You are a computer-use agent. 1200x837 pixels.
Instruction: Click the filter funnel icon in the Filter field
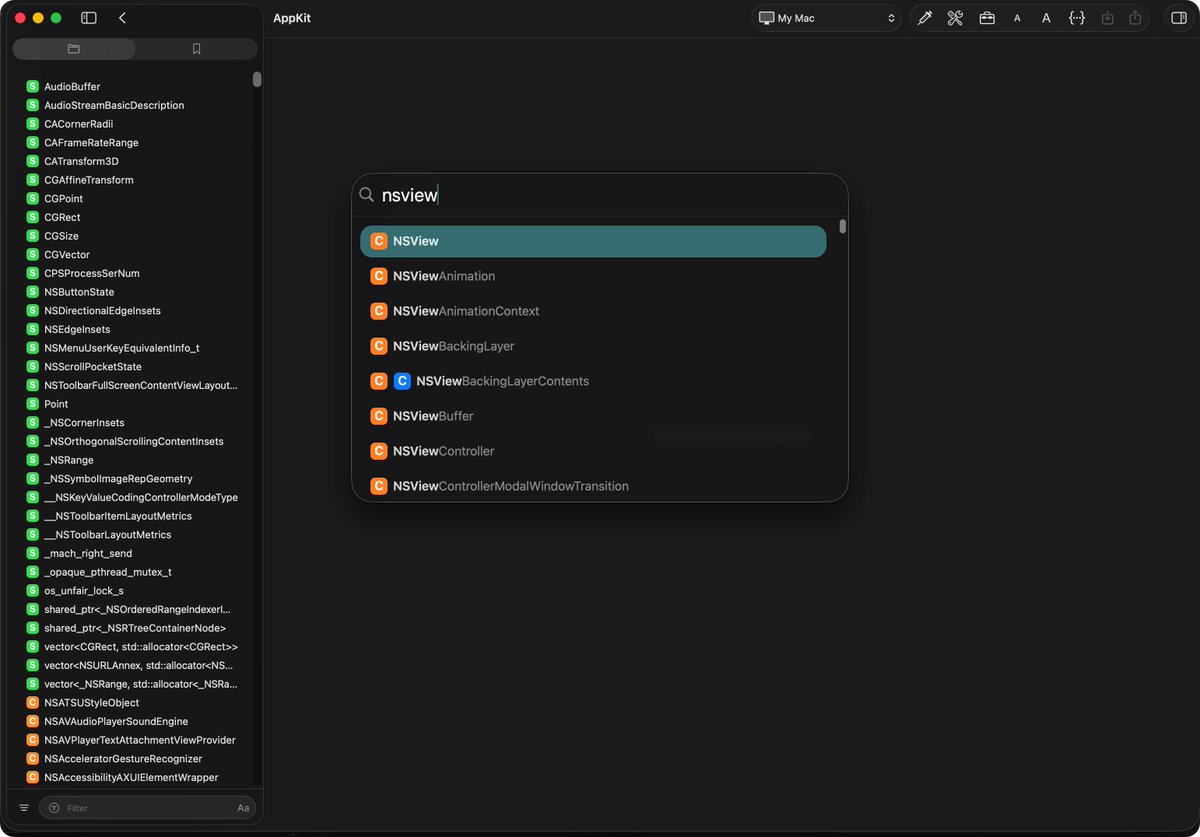[x=54, y=808]
